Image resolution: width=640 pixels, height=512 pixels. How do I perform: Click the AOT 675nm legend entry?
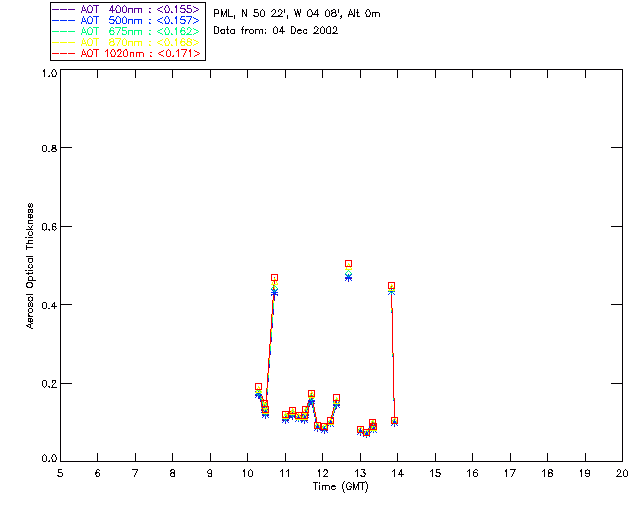[x=126, y=31]
